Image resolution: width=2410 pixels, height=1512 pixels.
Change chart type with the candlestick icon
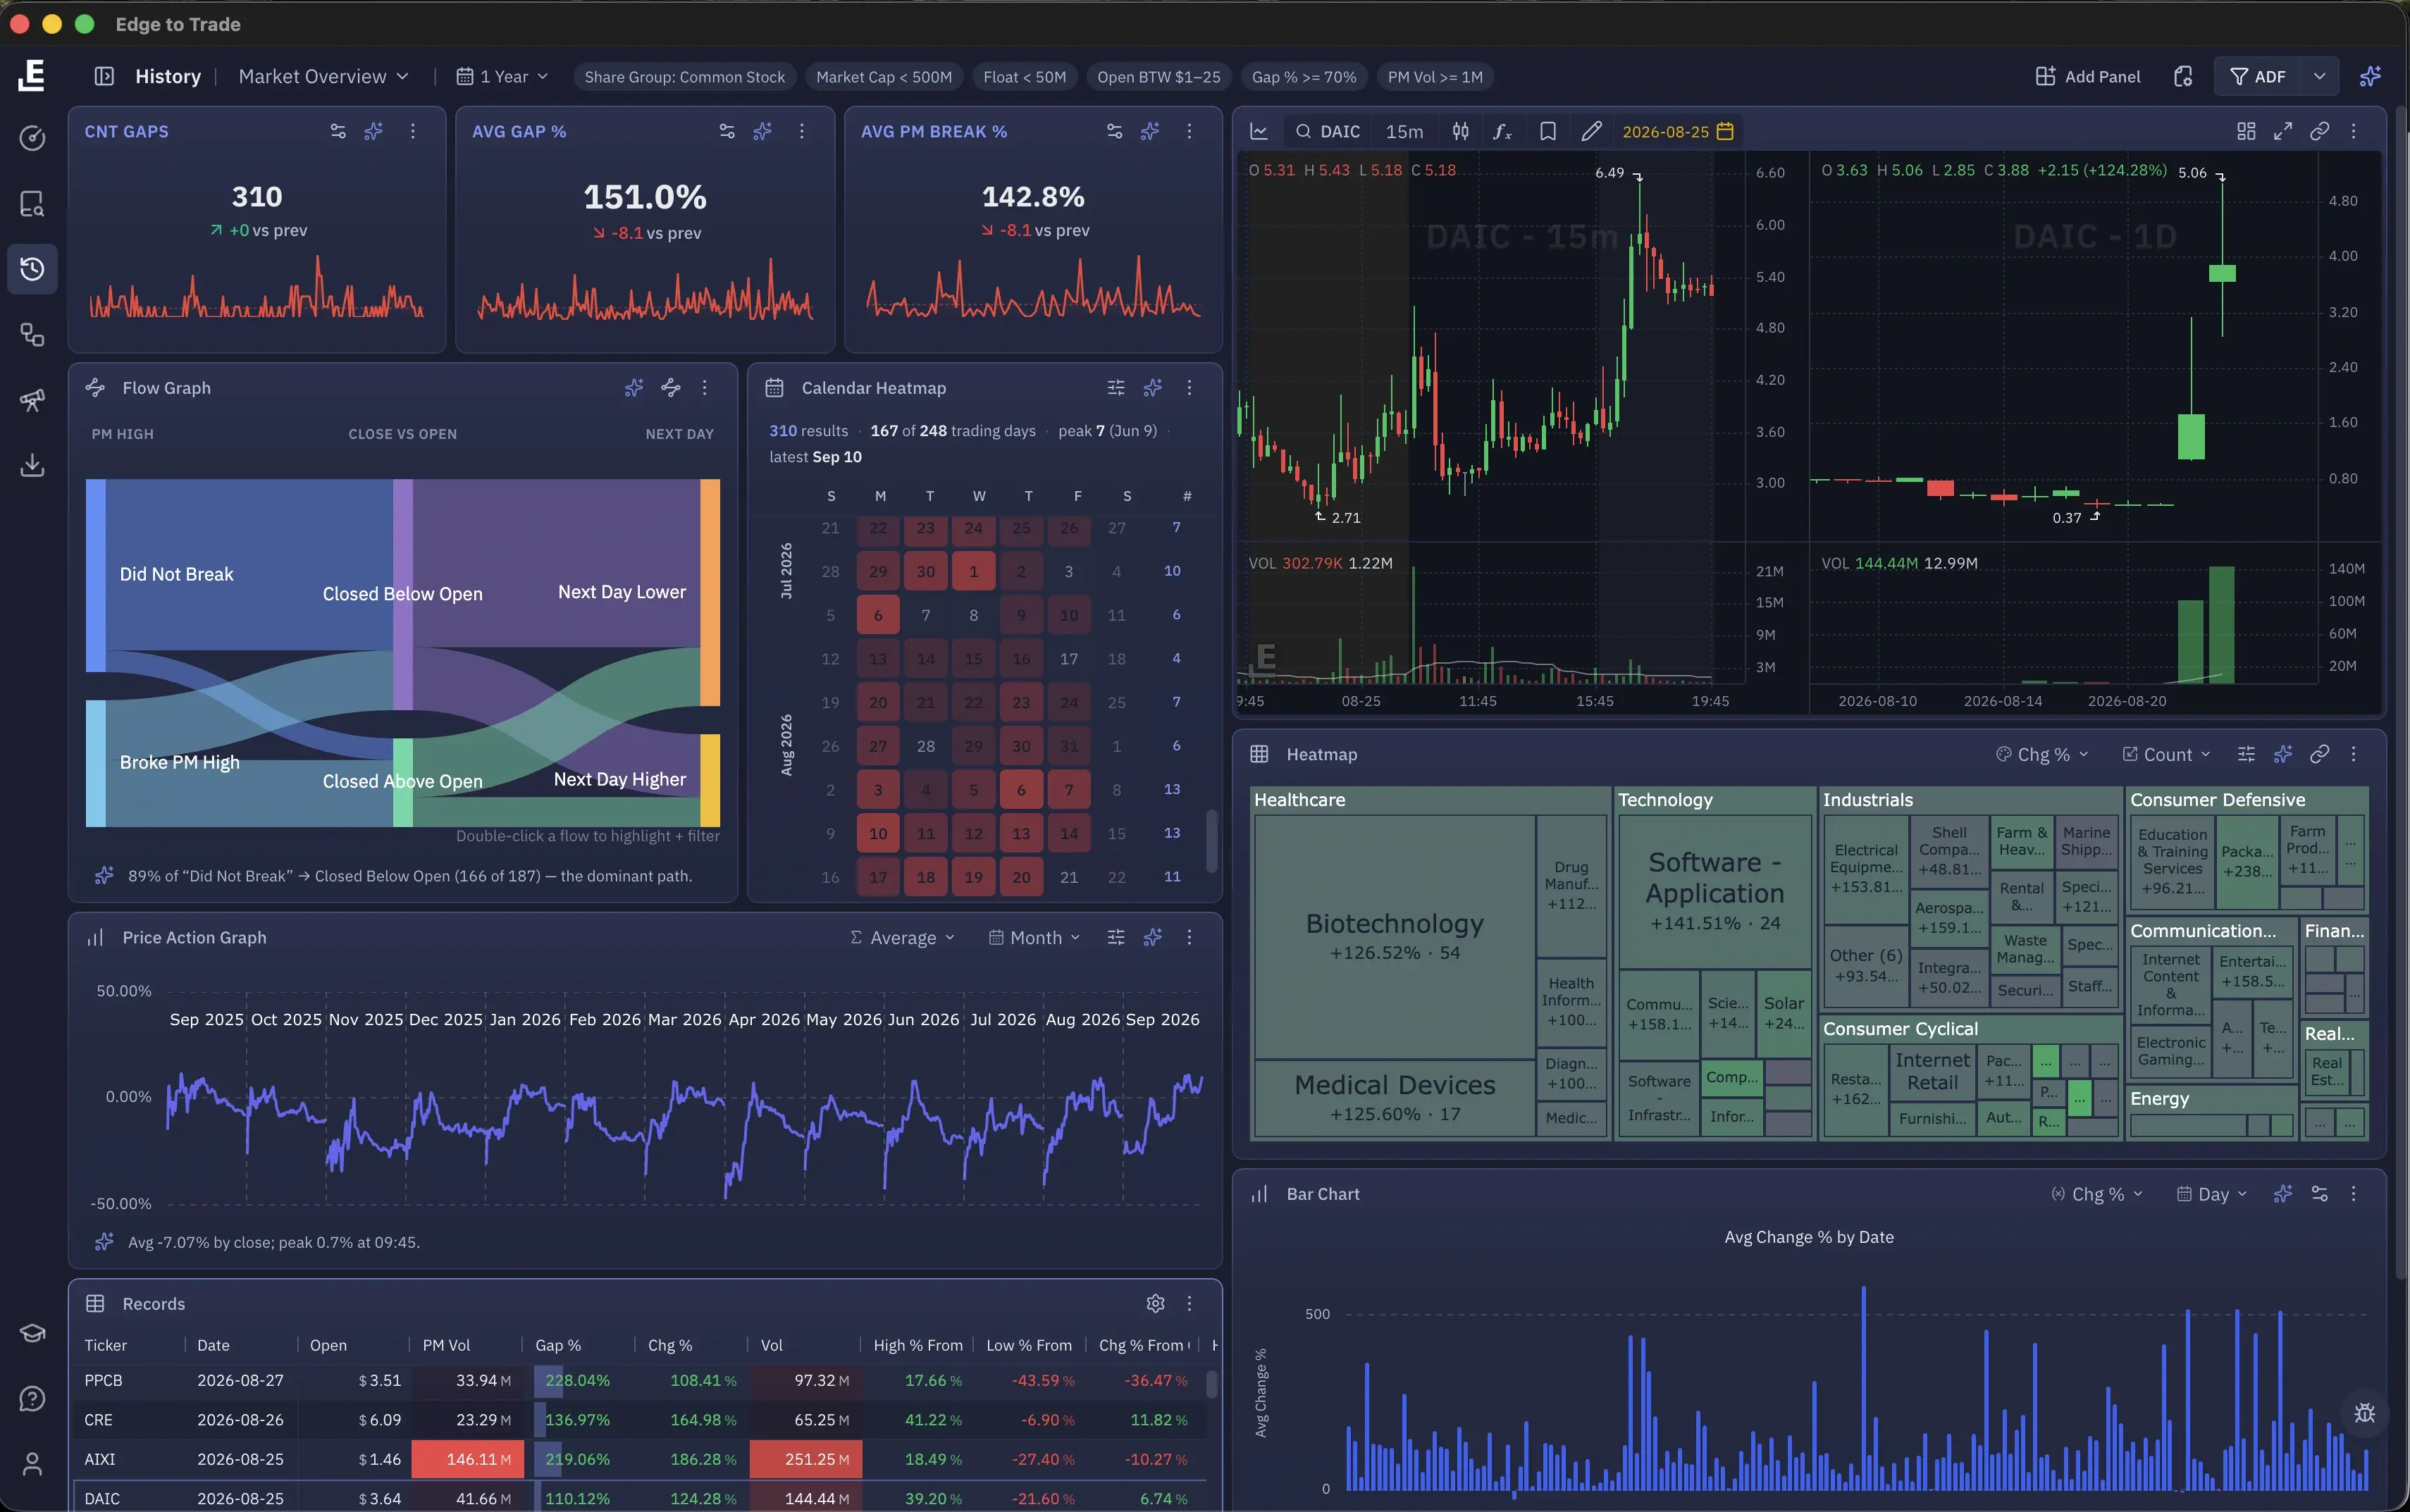click(x=1461, y=131)
